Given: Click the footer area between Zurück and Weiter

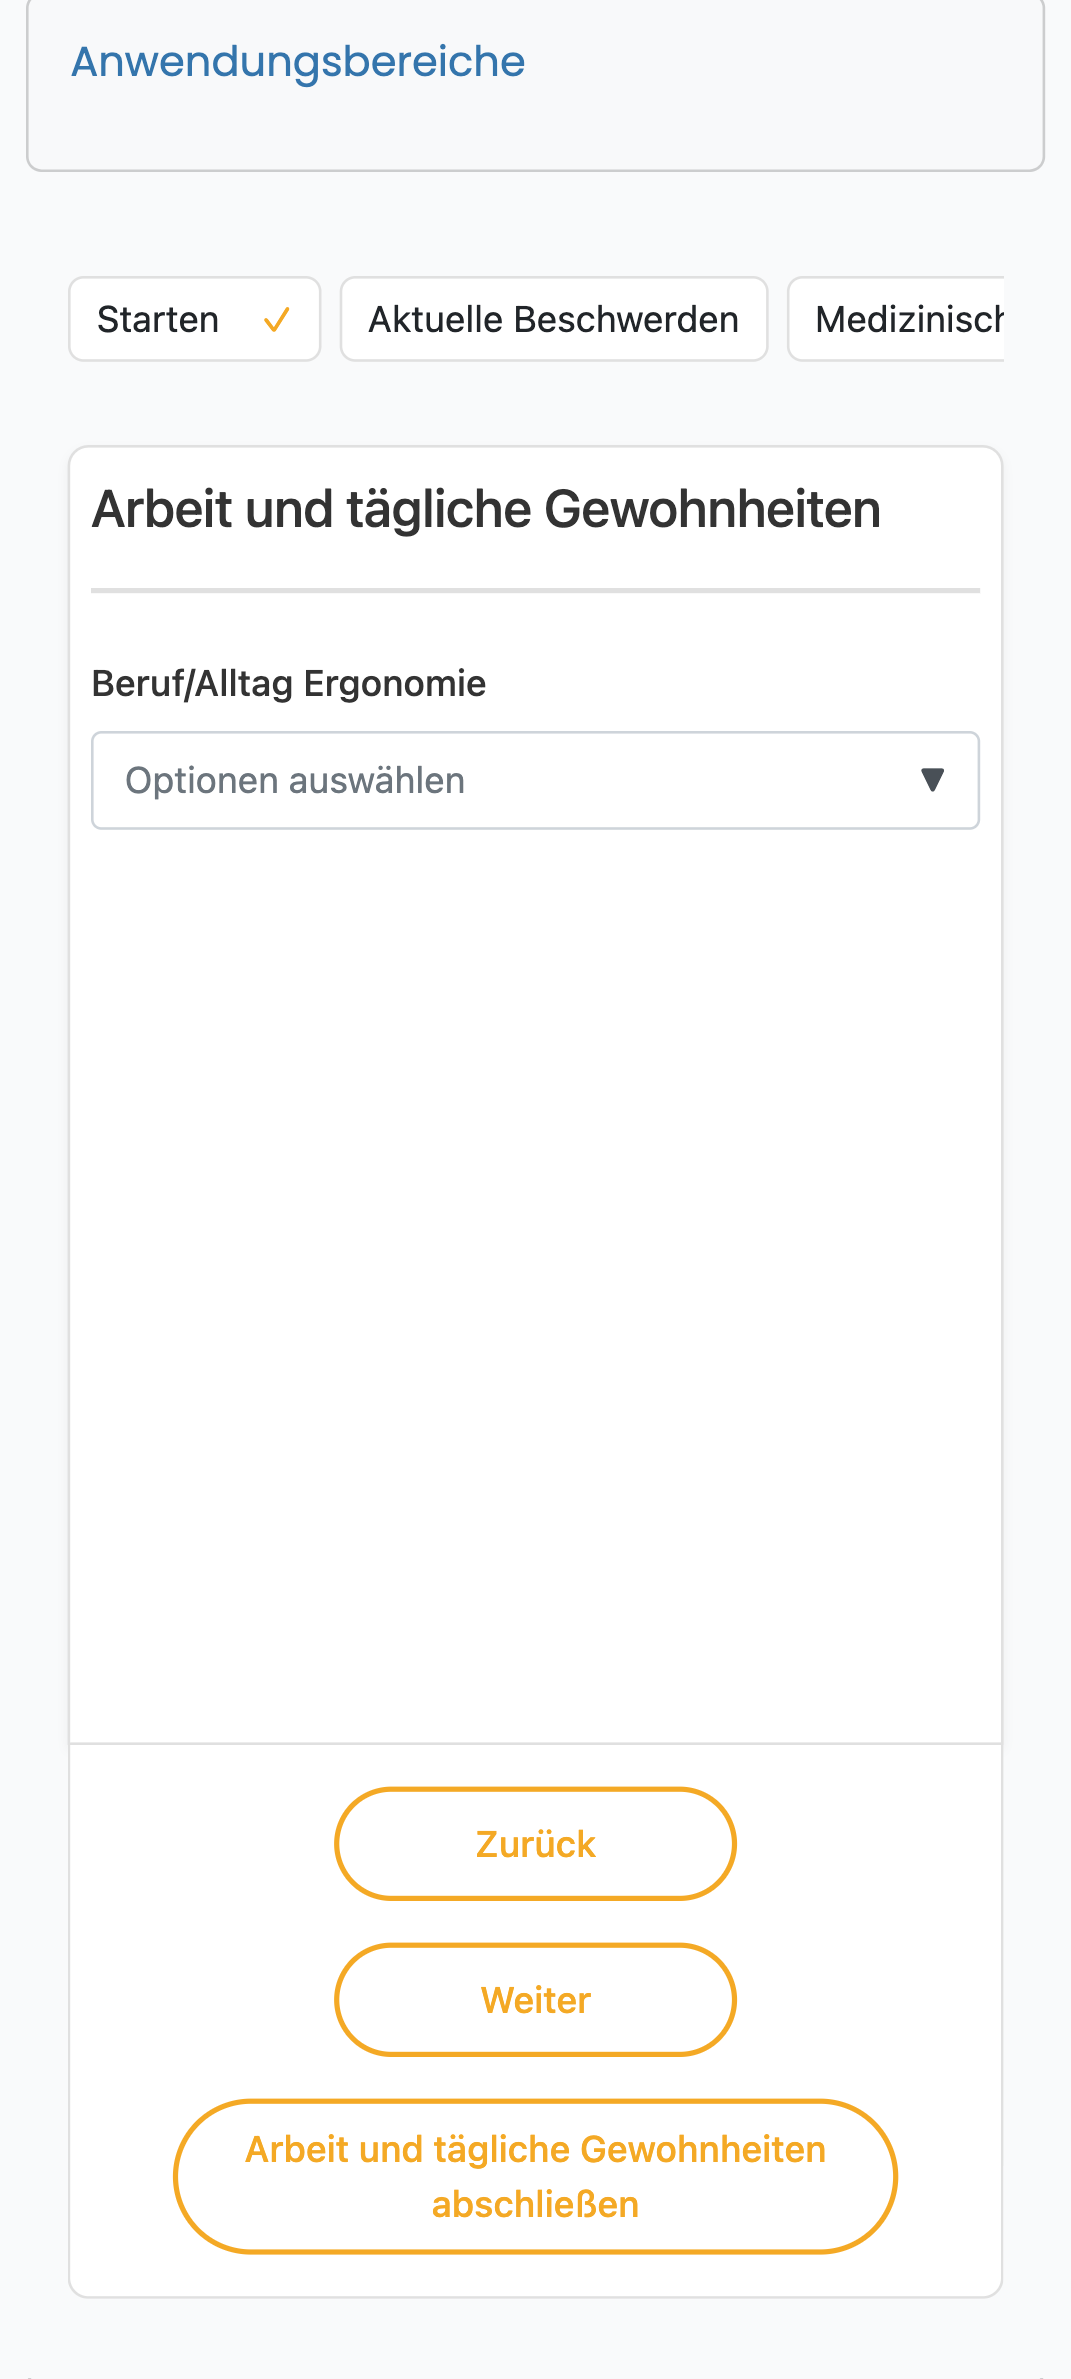Looking at the screenshot, I should (x=535, y=1922).
